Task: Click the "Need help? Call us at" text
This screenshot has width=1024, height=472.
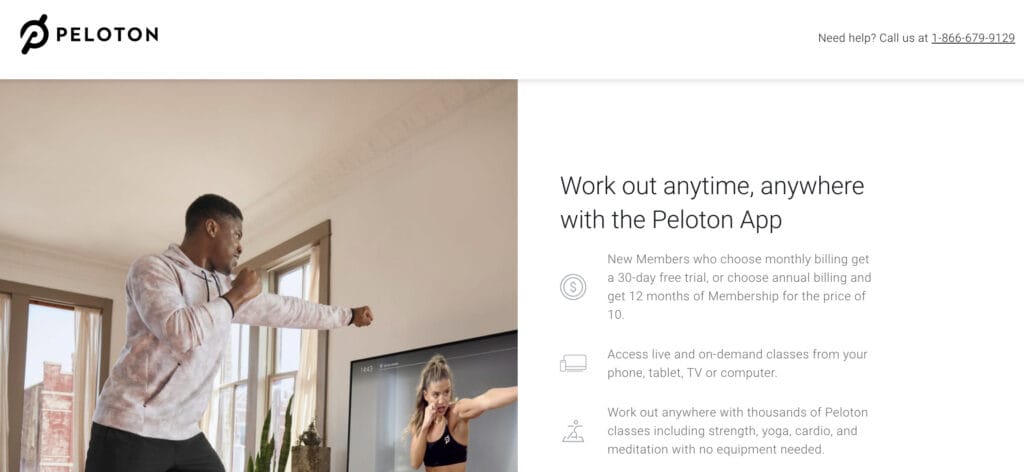Action: point(872,38)
